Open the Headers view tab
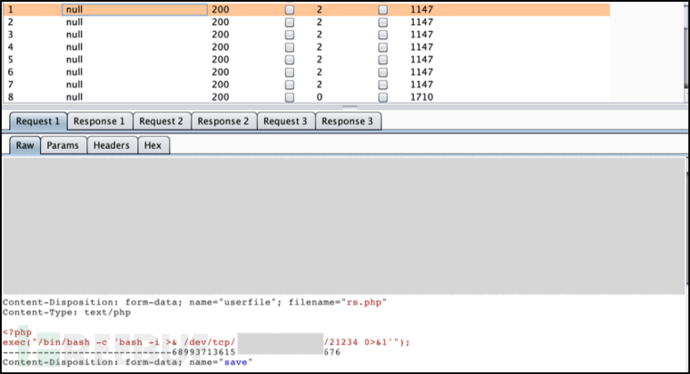Image resolution: width=690 pixels, height=374 pixels. point(111,146)
